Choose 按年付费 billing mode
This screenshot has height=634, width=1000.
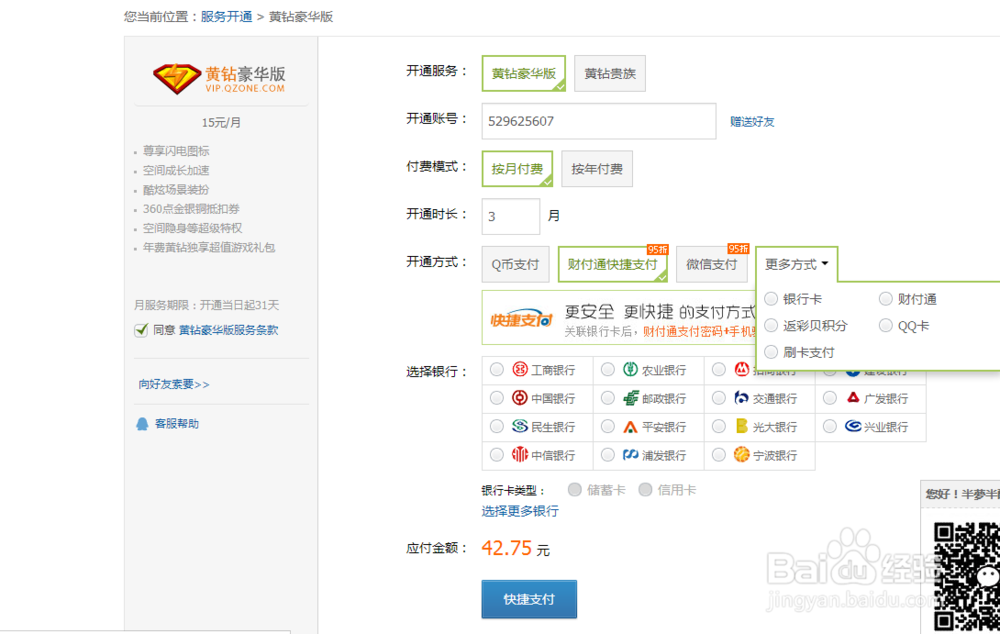point(597,168)
